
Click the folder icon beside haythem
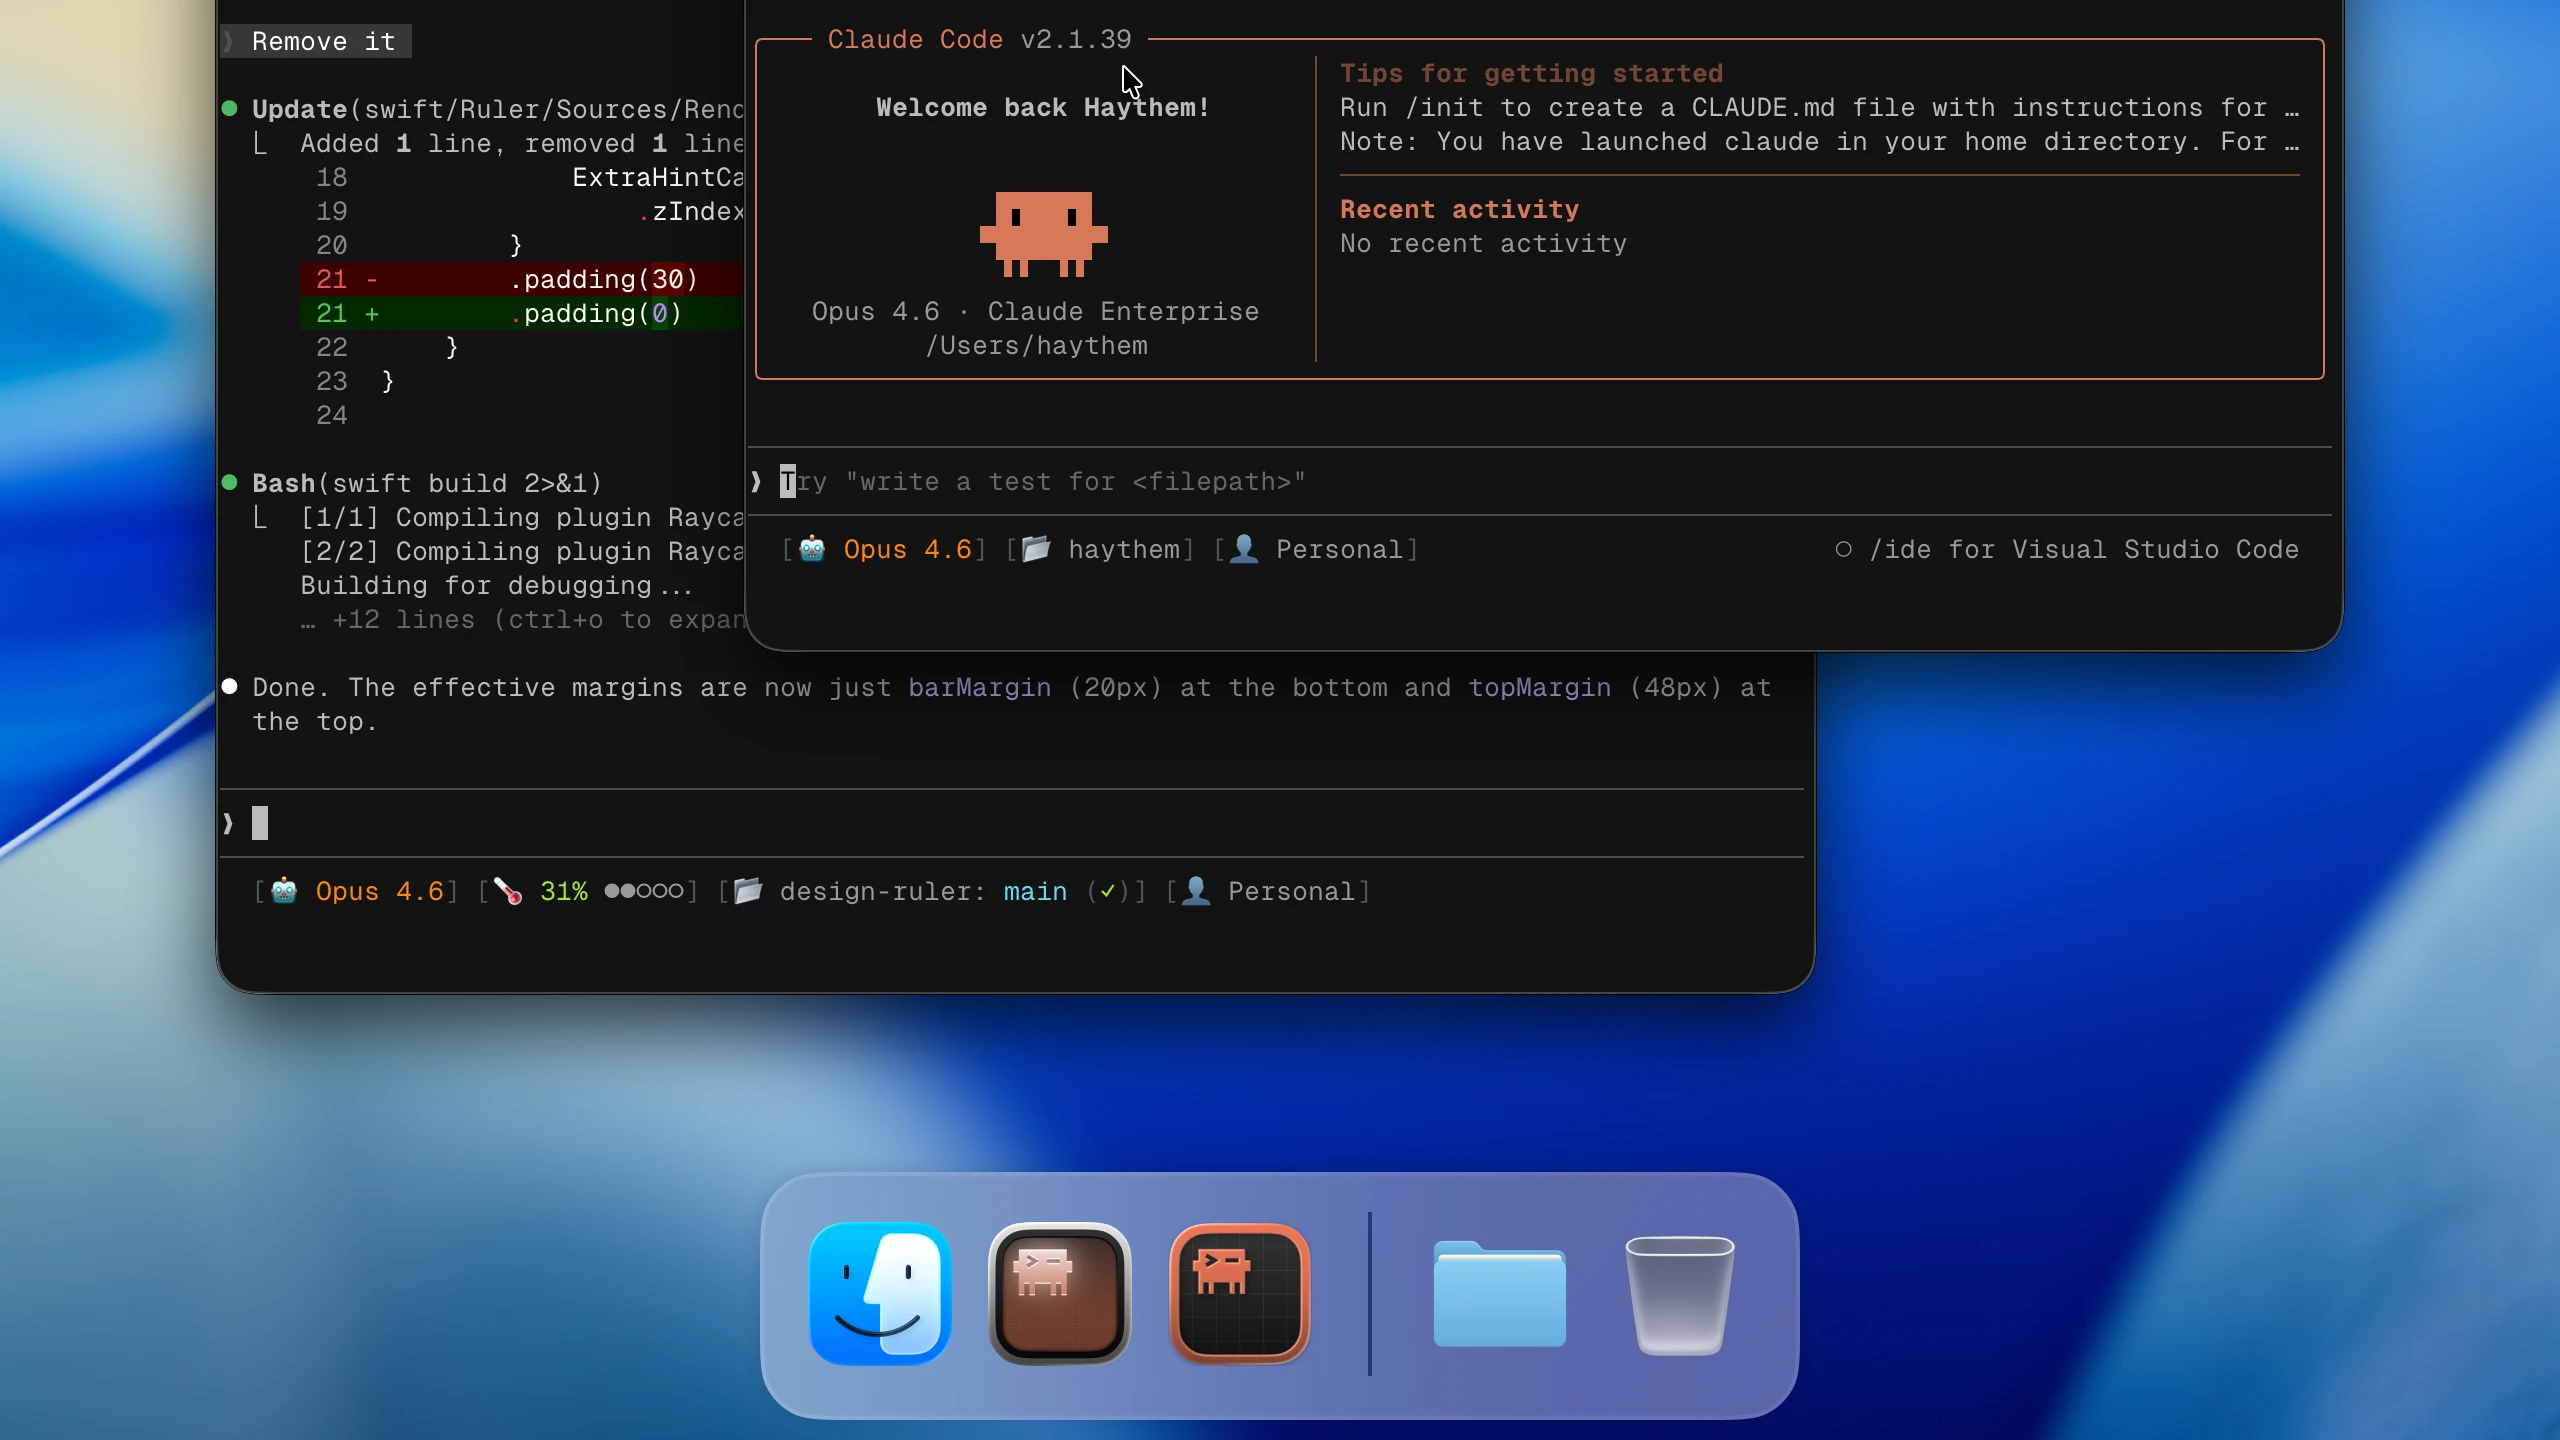pos(1036,549)
